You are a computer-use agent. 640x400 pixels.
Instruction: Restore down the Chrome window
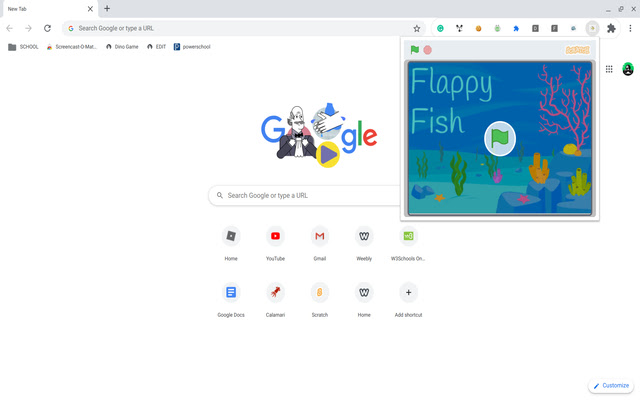pos(621,9)
